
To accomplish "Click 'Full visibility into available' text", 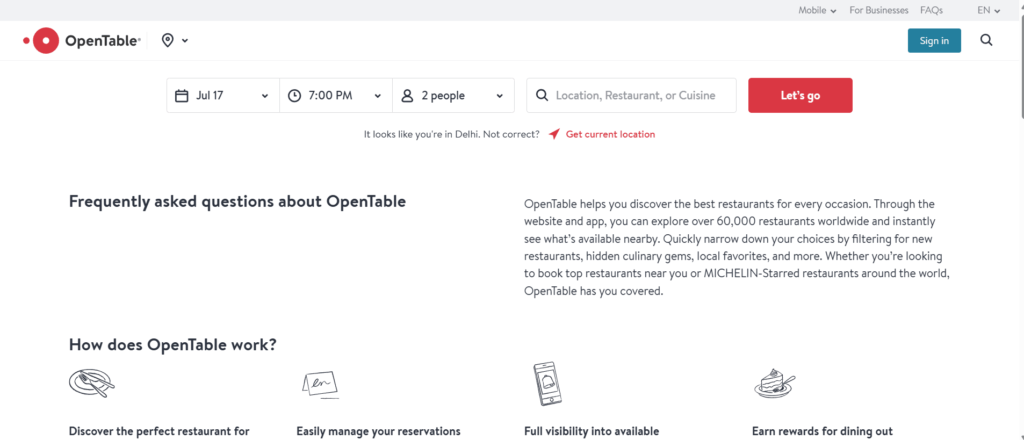I will [591, 432].
